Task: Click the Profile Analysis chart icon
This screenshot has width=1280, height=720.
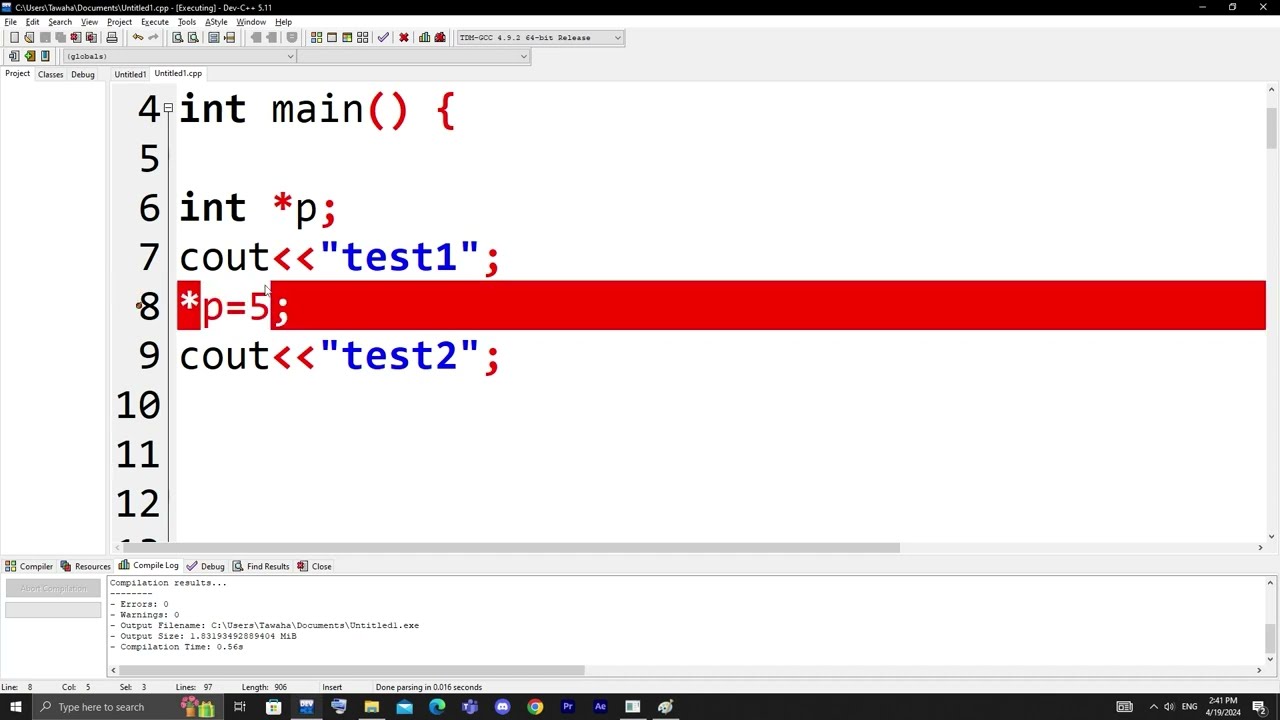Action: pos(424,37)
